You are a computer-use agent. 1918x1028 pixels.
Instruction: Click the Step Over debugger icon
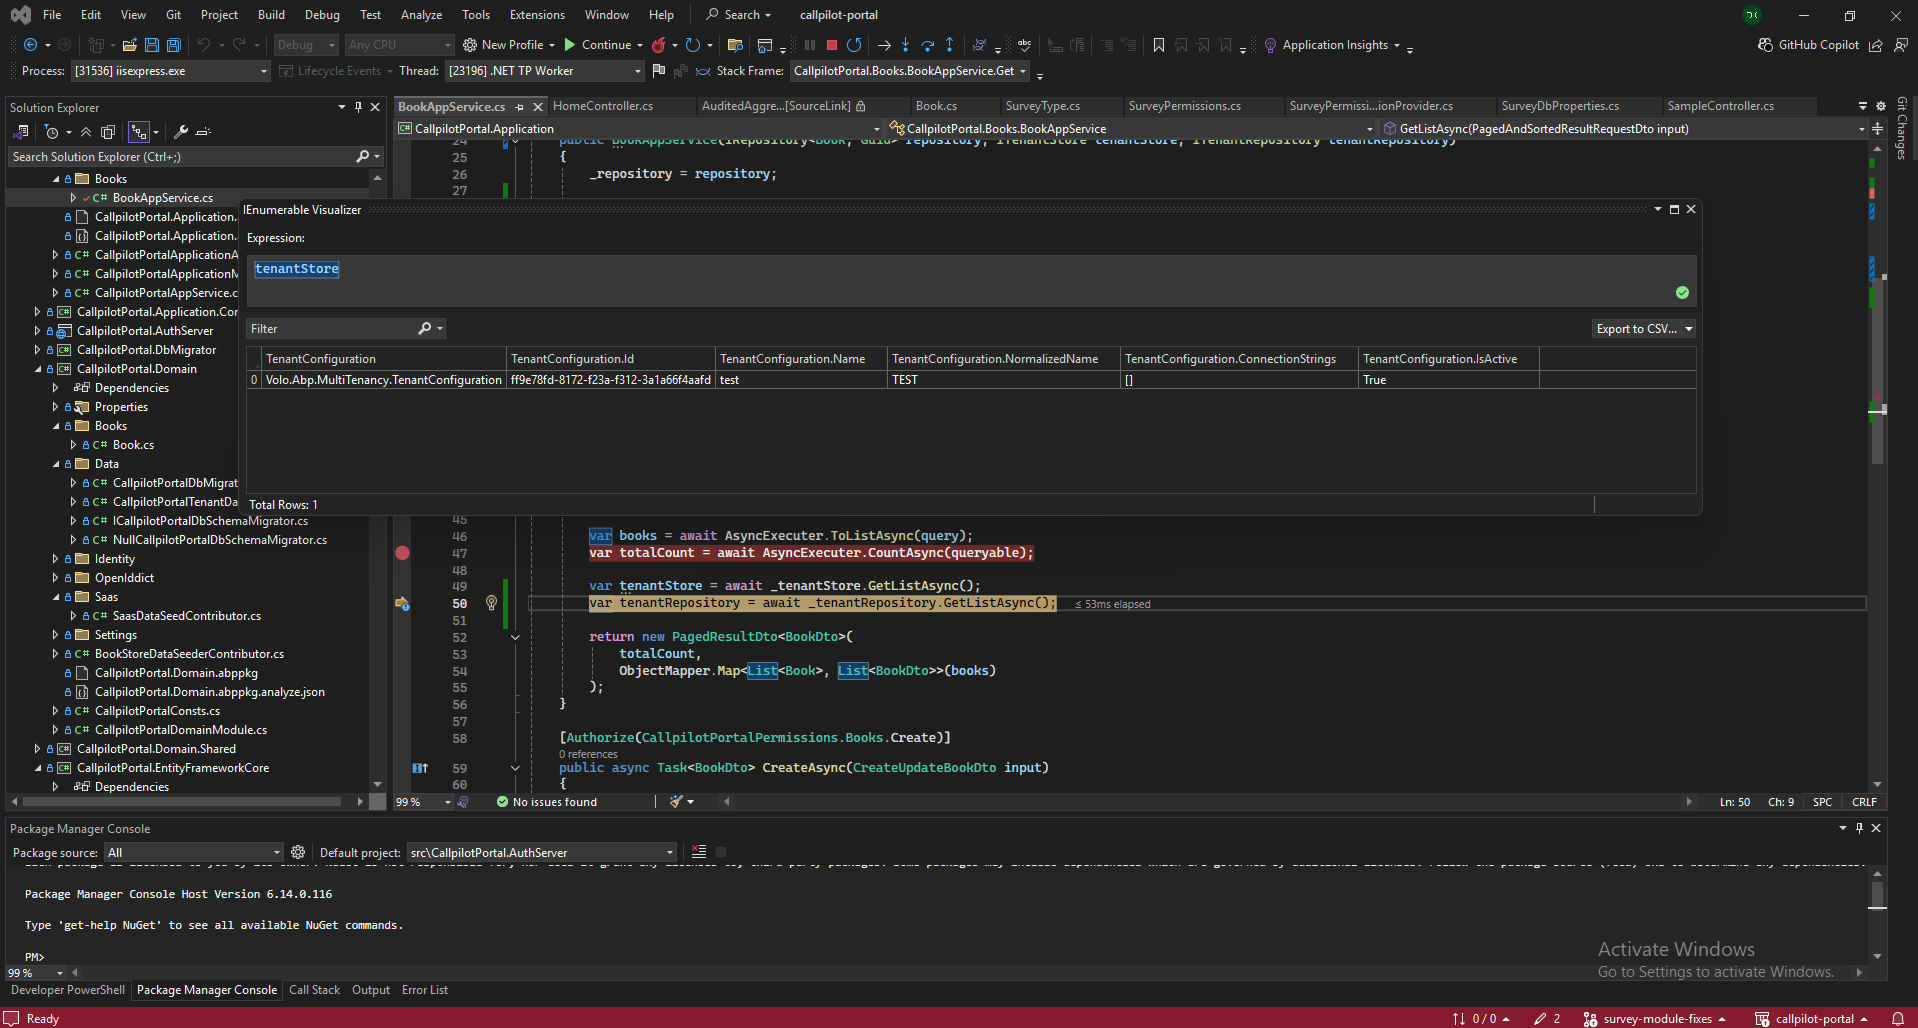pyautogui.click(x=927, y=45)
